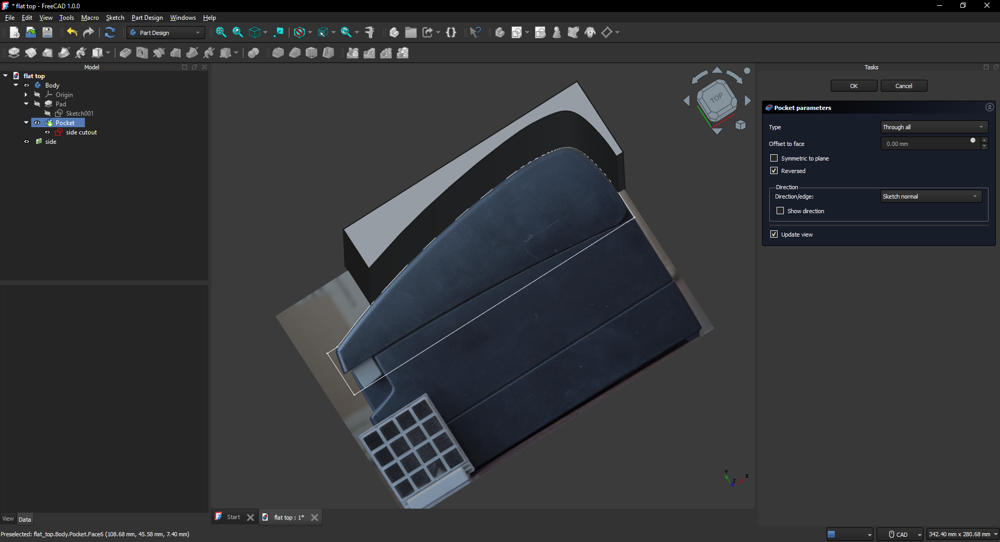Open the Direction/edge Sketch normal dropdown
Viewport: 1000px width, 542px height.
(x=930, y=197)
